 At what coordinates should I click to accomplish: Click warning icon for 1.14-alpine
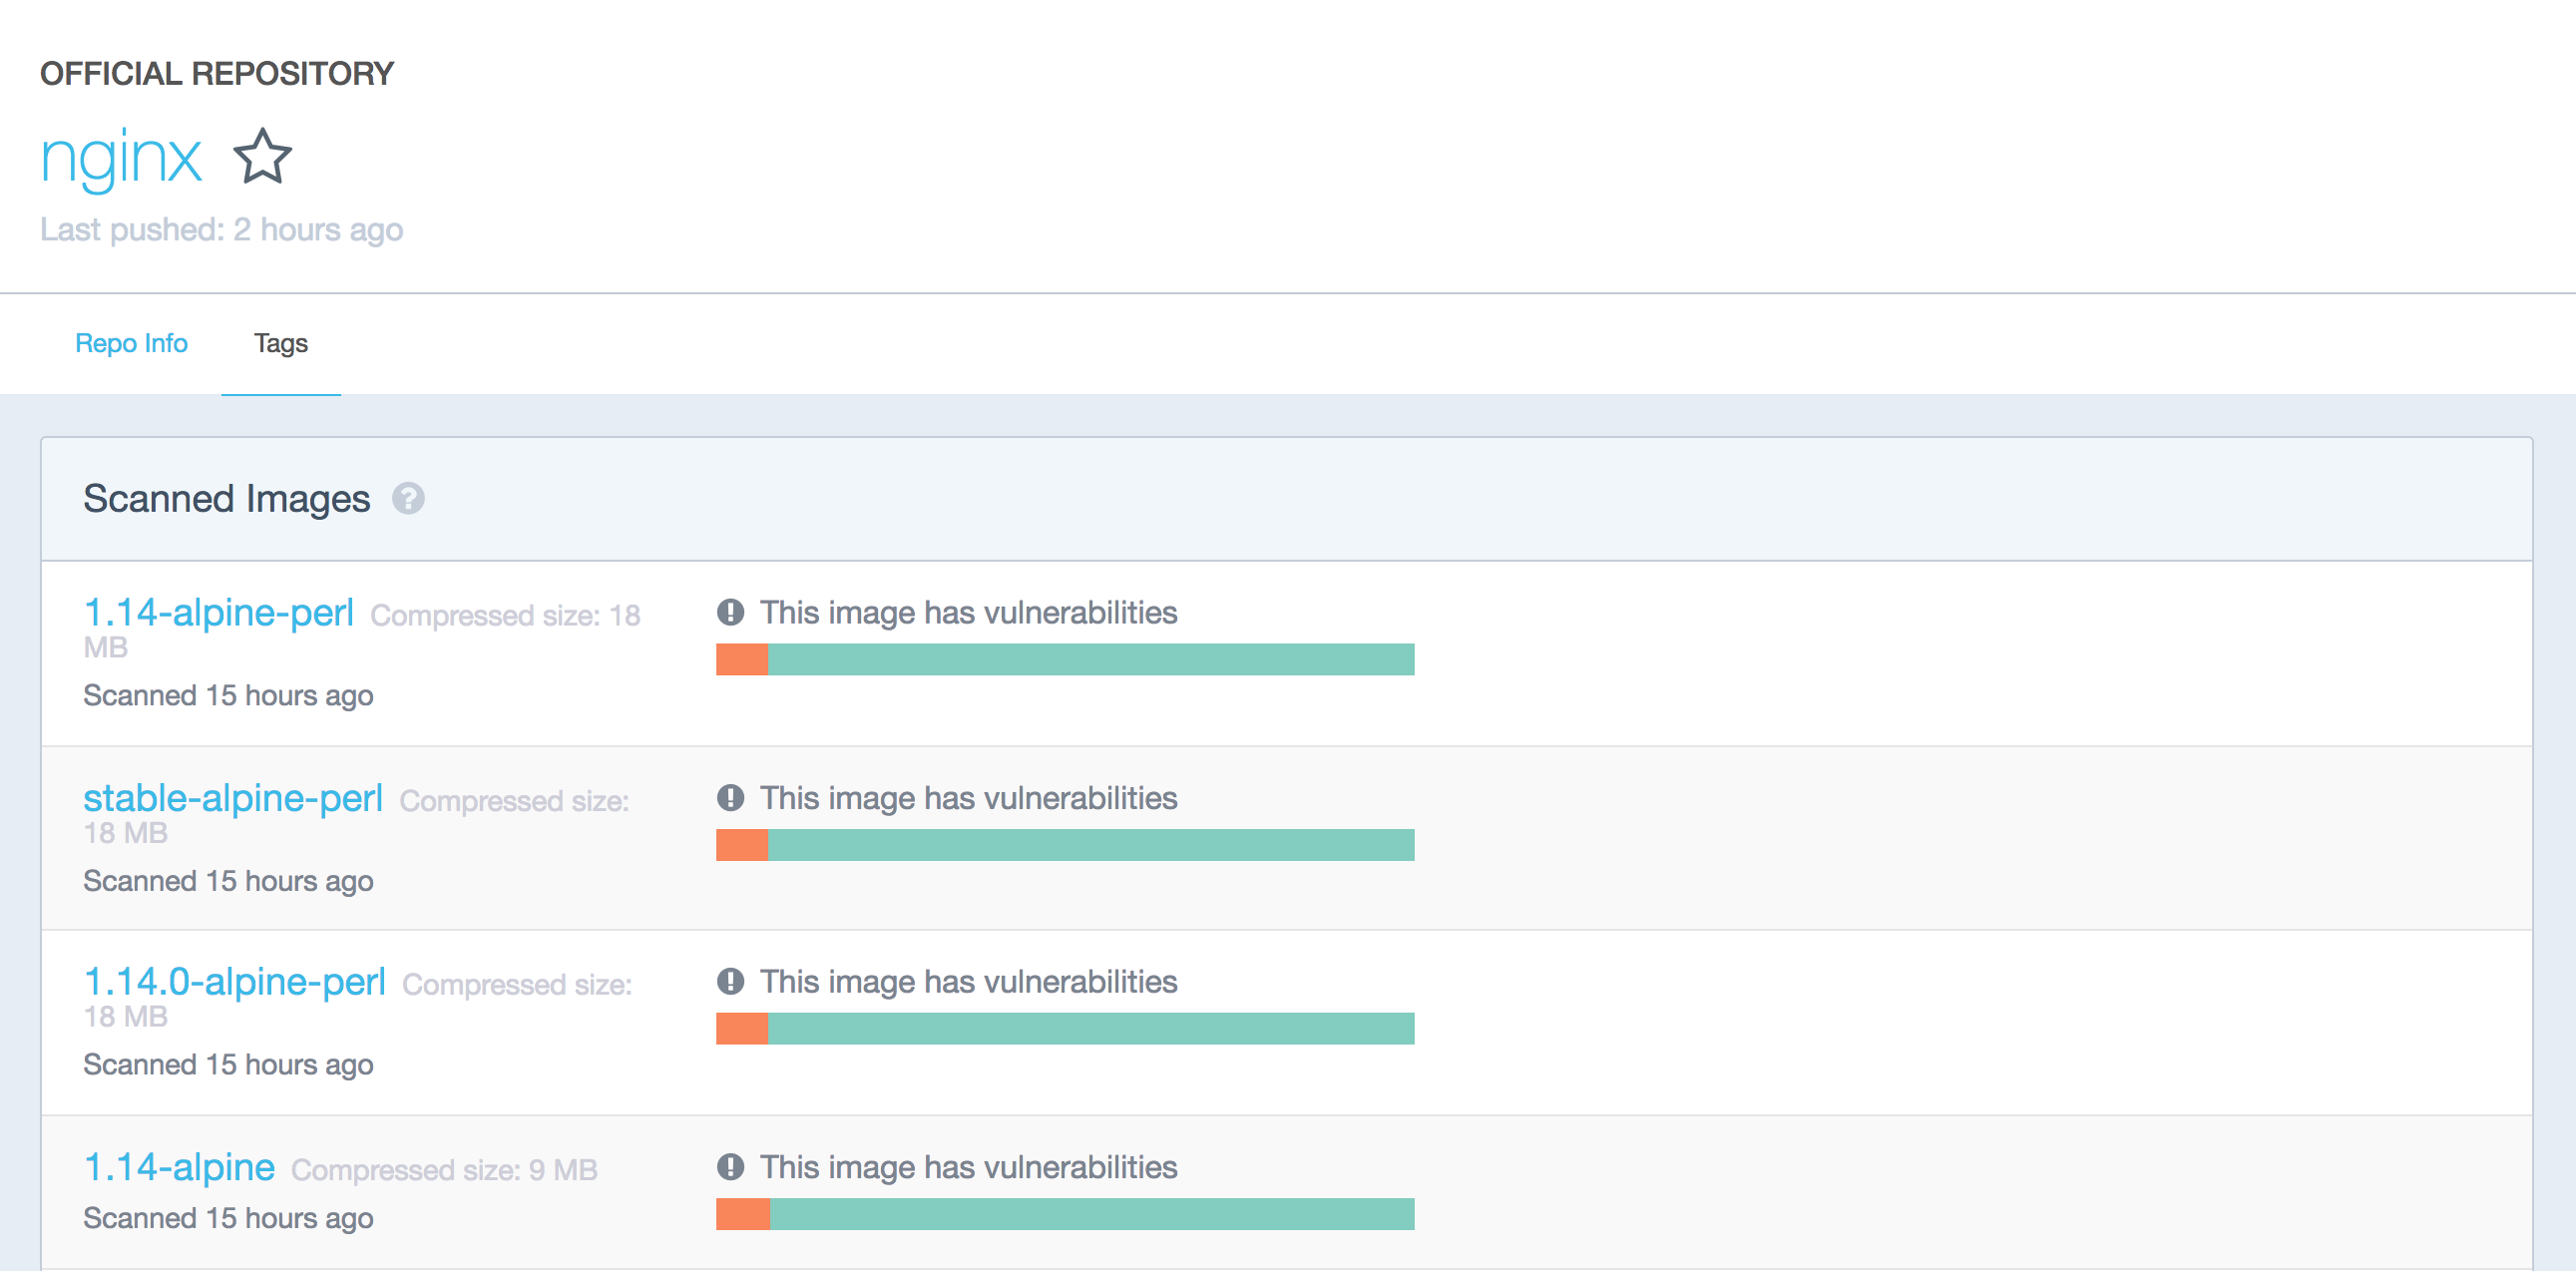click(730, 1166)
